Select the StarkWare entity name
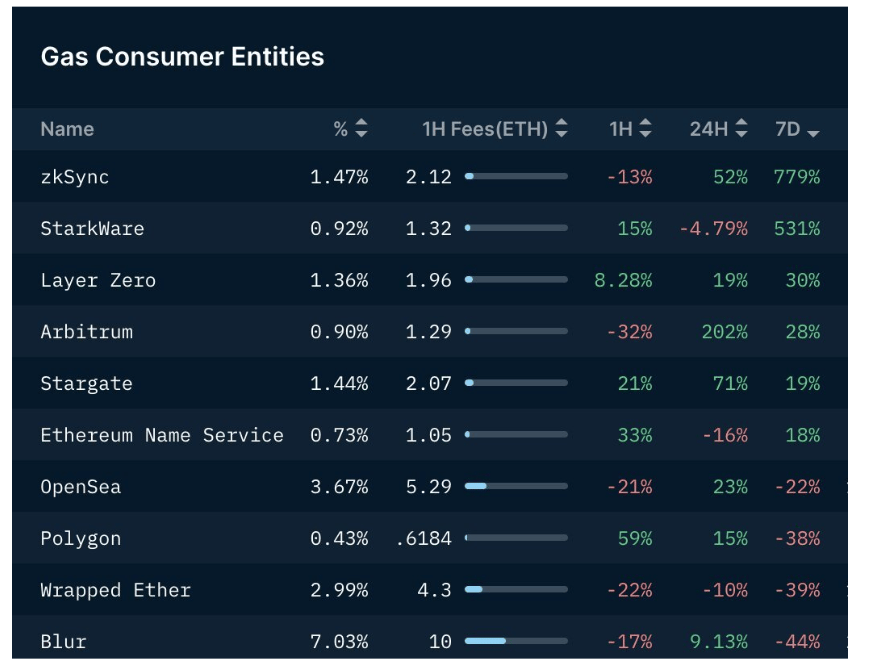The image size is (871, 670). (92, 229)
